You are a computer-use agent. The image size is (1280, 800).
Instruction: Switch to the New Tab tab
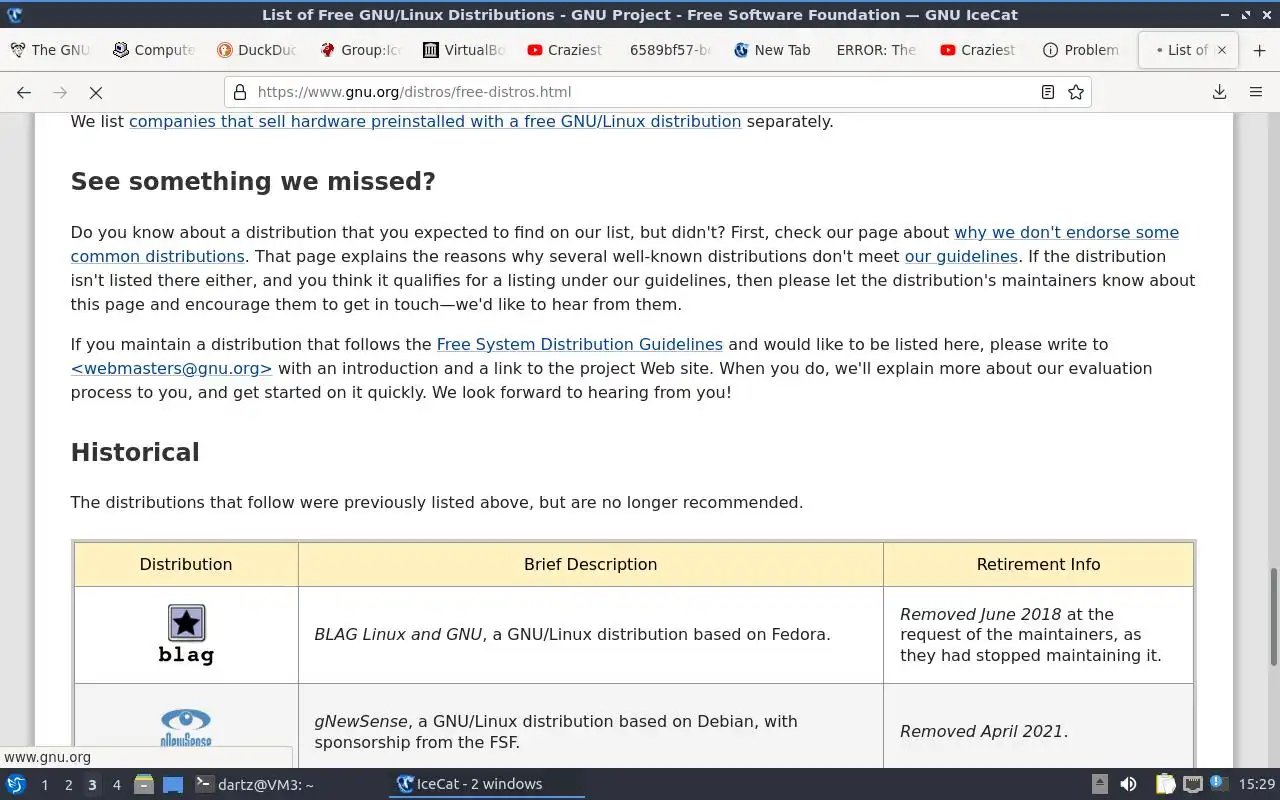pyautogui.click(x=773, y=50)
